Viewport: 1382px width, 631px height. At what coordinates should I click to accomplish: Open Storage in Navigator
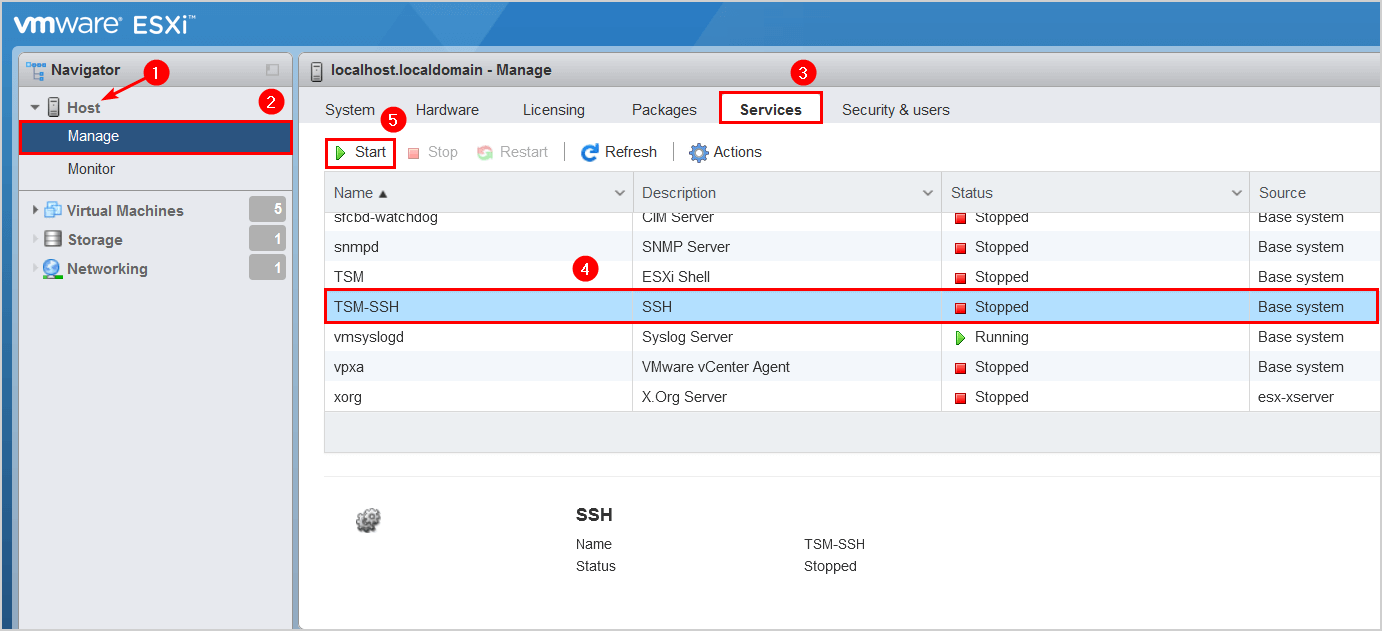coord(95,239)
